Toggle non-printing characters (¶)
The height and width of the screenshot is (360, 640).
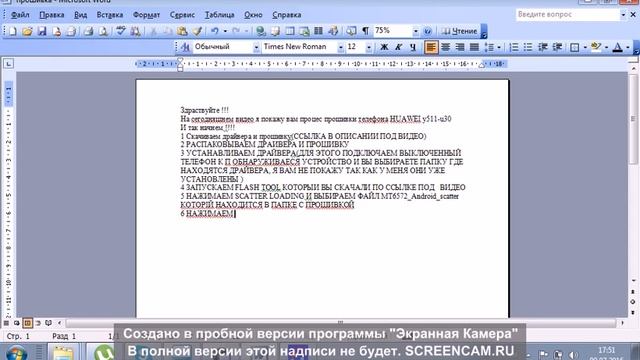(x=366, y=31)
